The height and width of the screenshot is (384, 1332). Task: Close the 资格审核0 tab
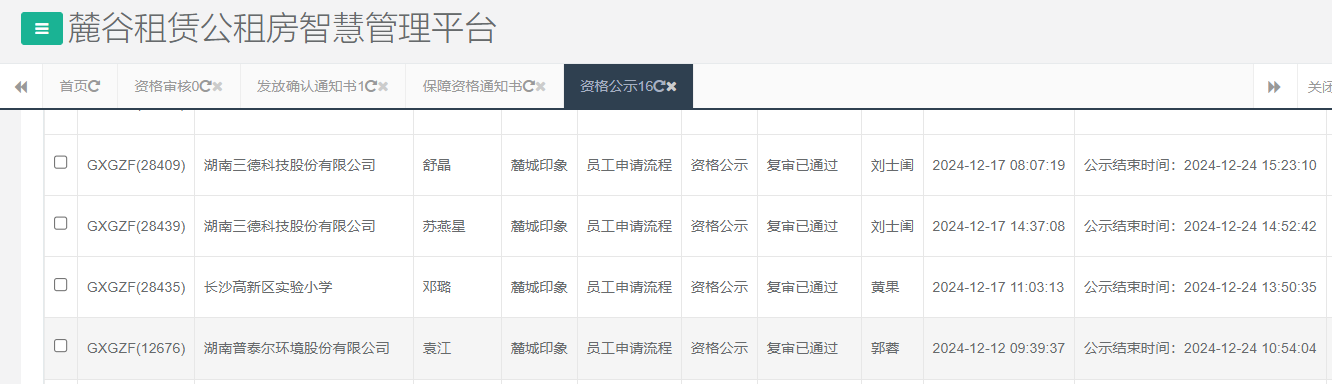[217, 87]
